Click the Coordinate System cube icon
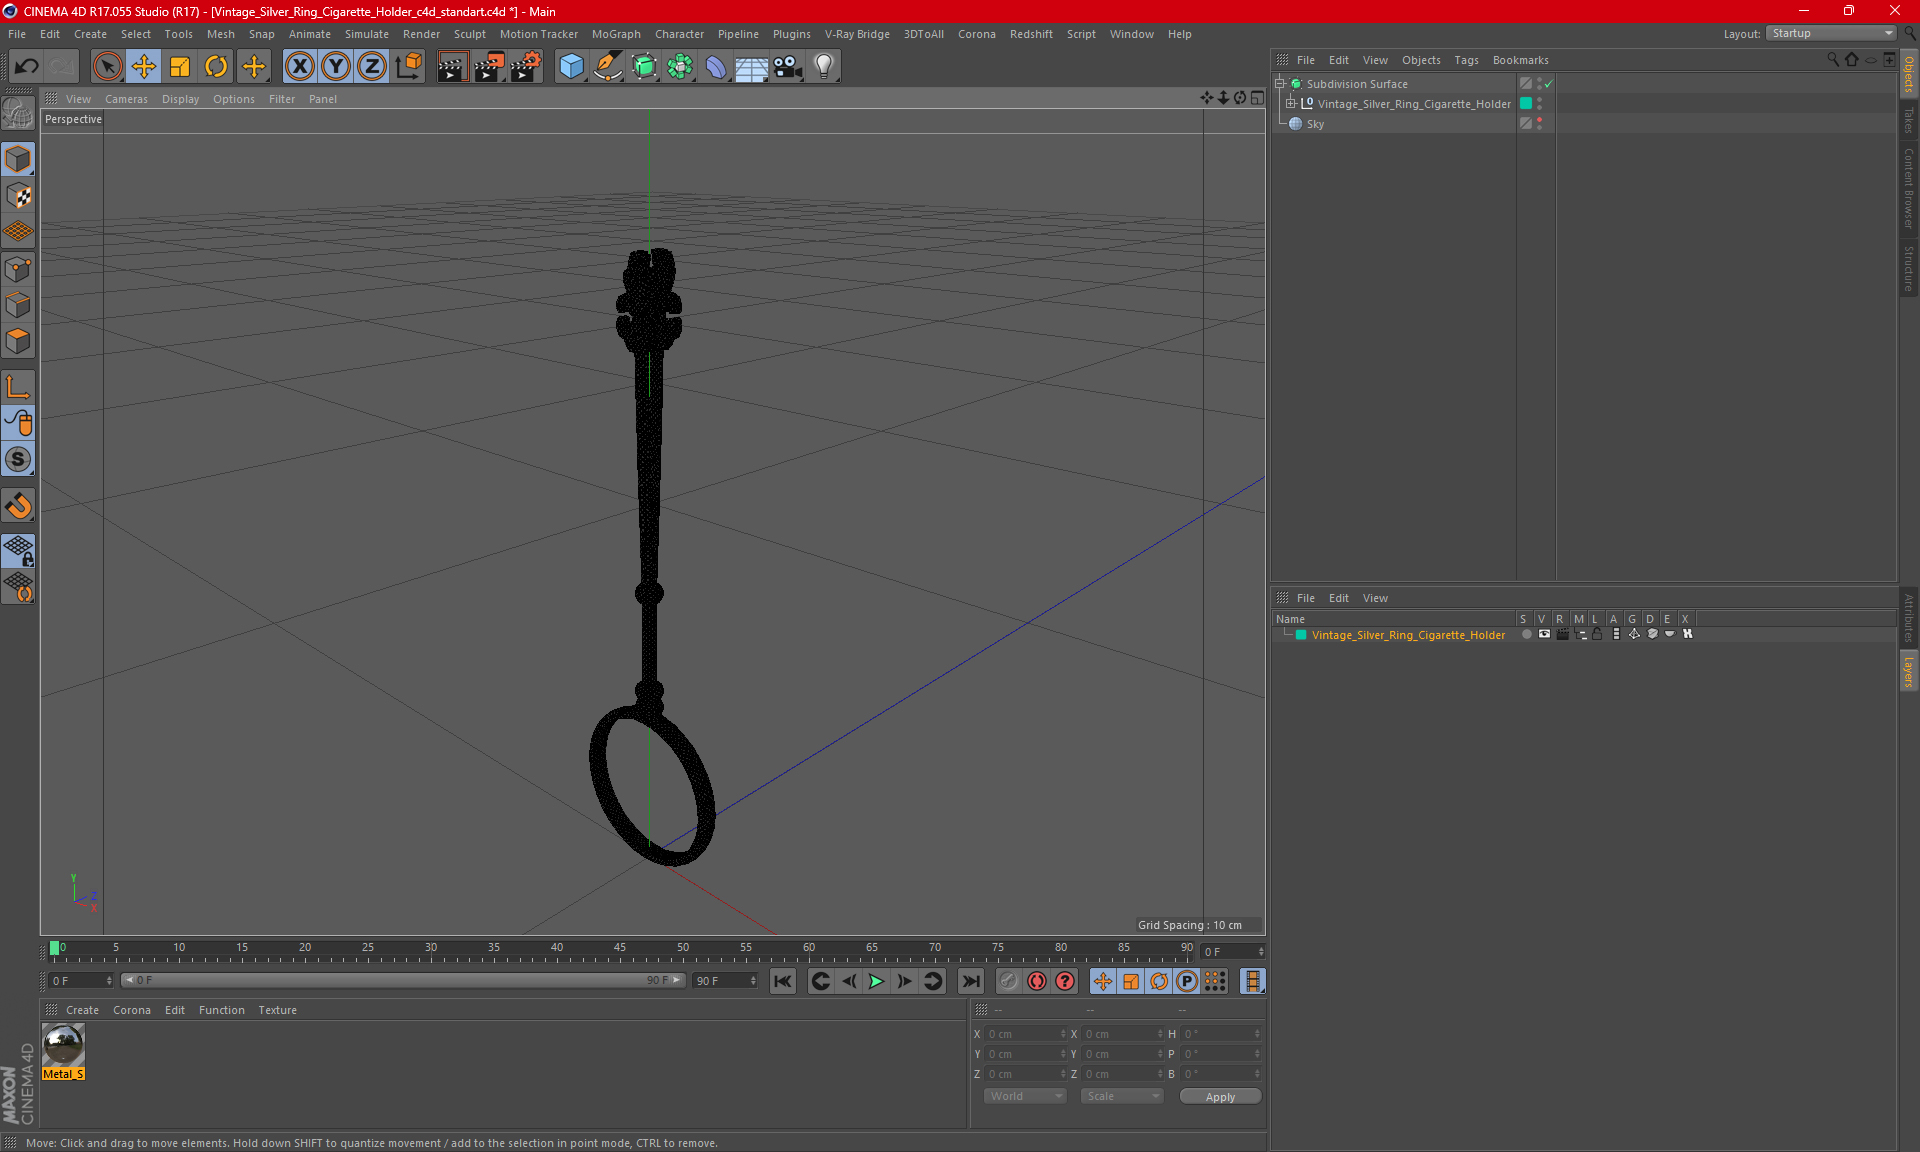Viewport: 1920px width, 1152px height. point(408,66)
